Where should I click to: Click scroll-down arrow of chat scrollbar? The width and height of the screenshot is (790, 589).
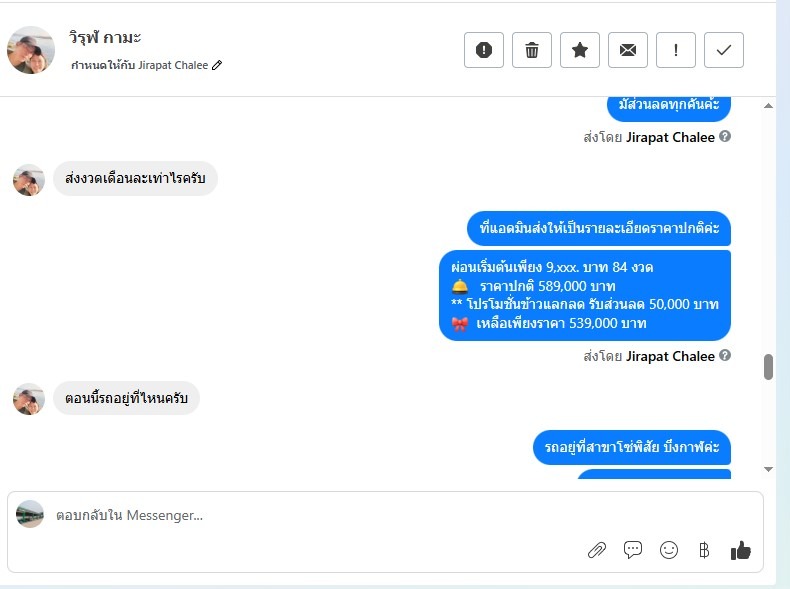tap(768, 469)
